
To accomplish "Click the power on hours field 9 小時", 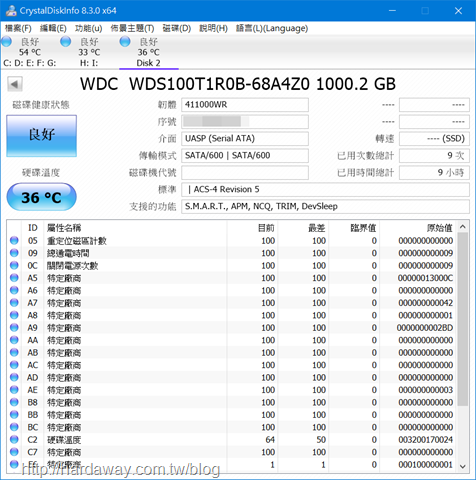I will click(x=434, y=173).
